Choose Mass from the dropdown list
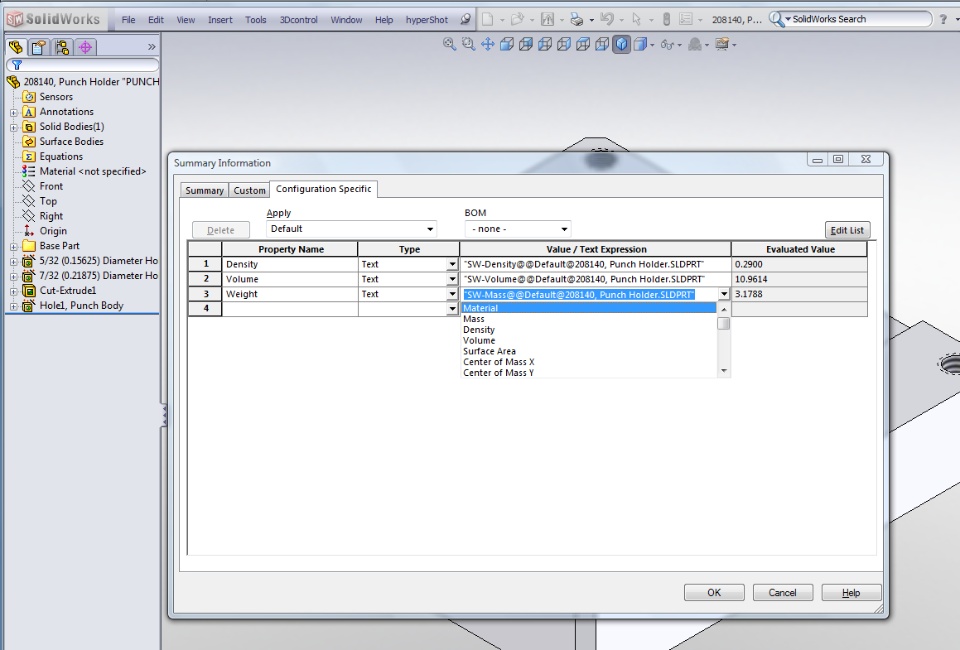 click(589, 319)
